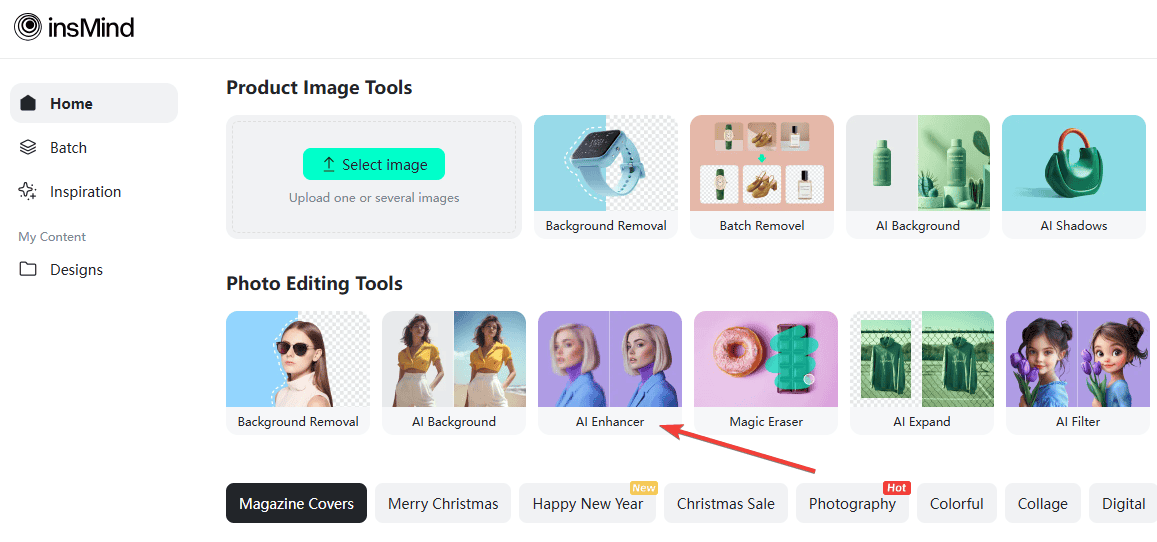
Task: Click the insMind logo icon
Action: click(x=28, y=27)
